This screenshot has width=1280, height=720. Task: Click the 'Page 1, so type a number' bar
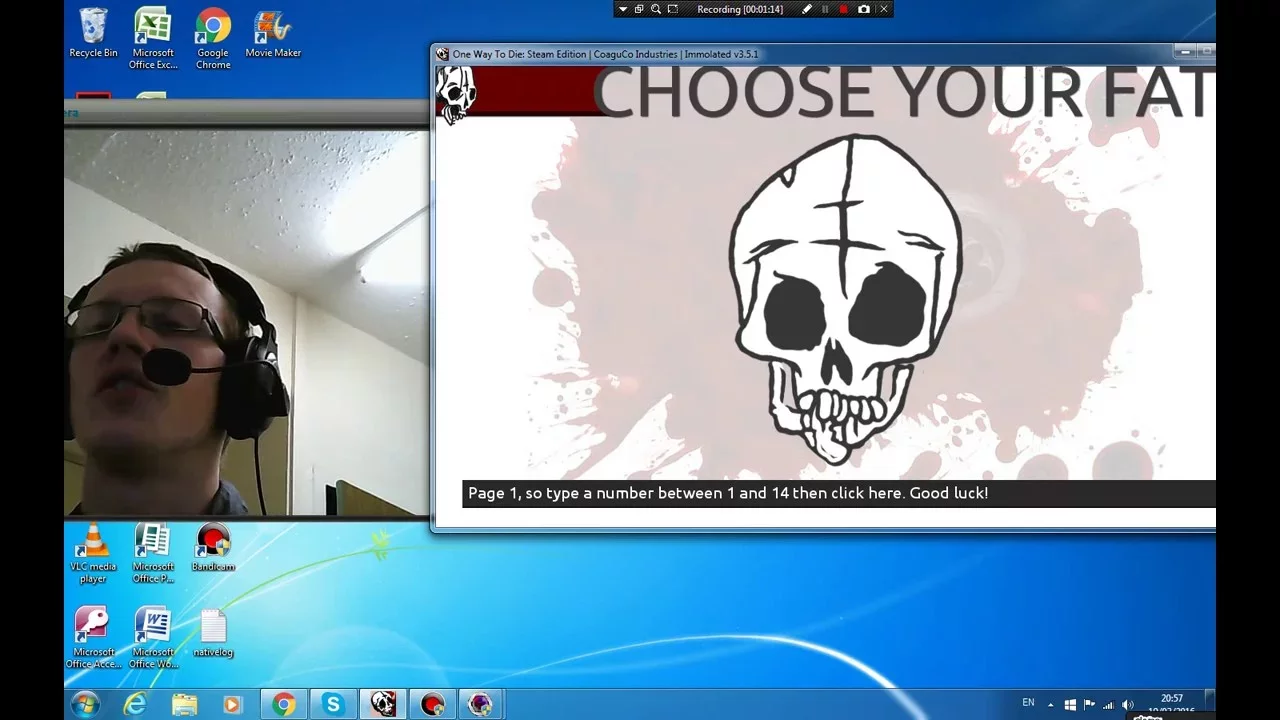838,493
